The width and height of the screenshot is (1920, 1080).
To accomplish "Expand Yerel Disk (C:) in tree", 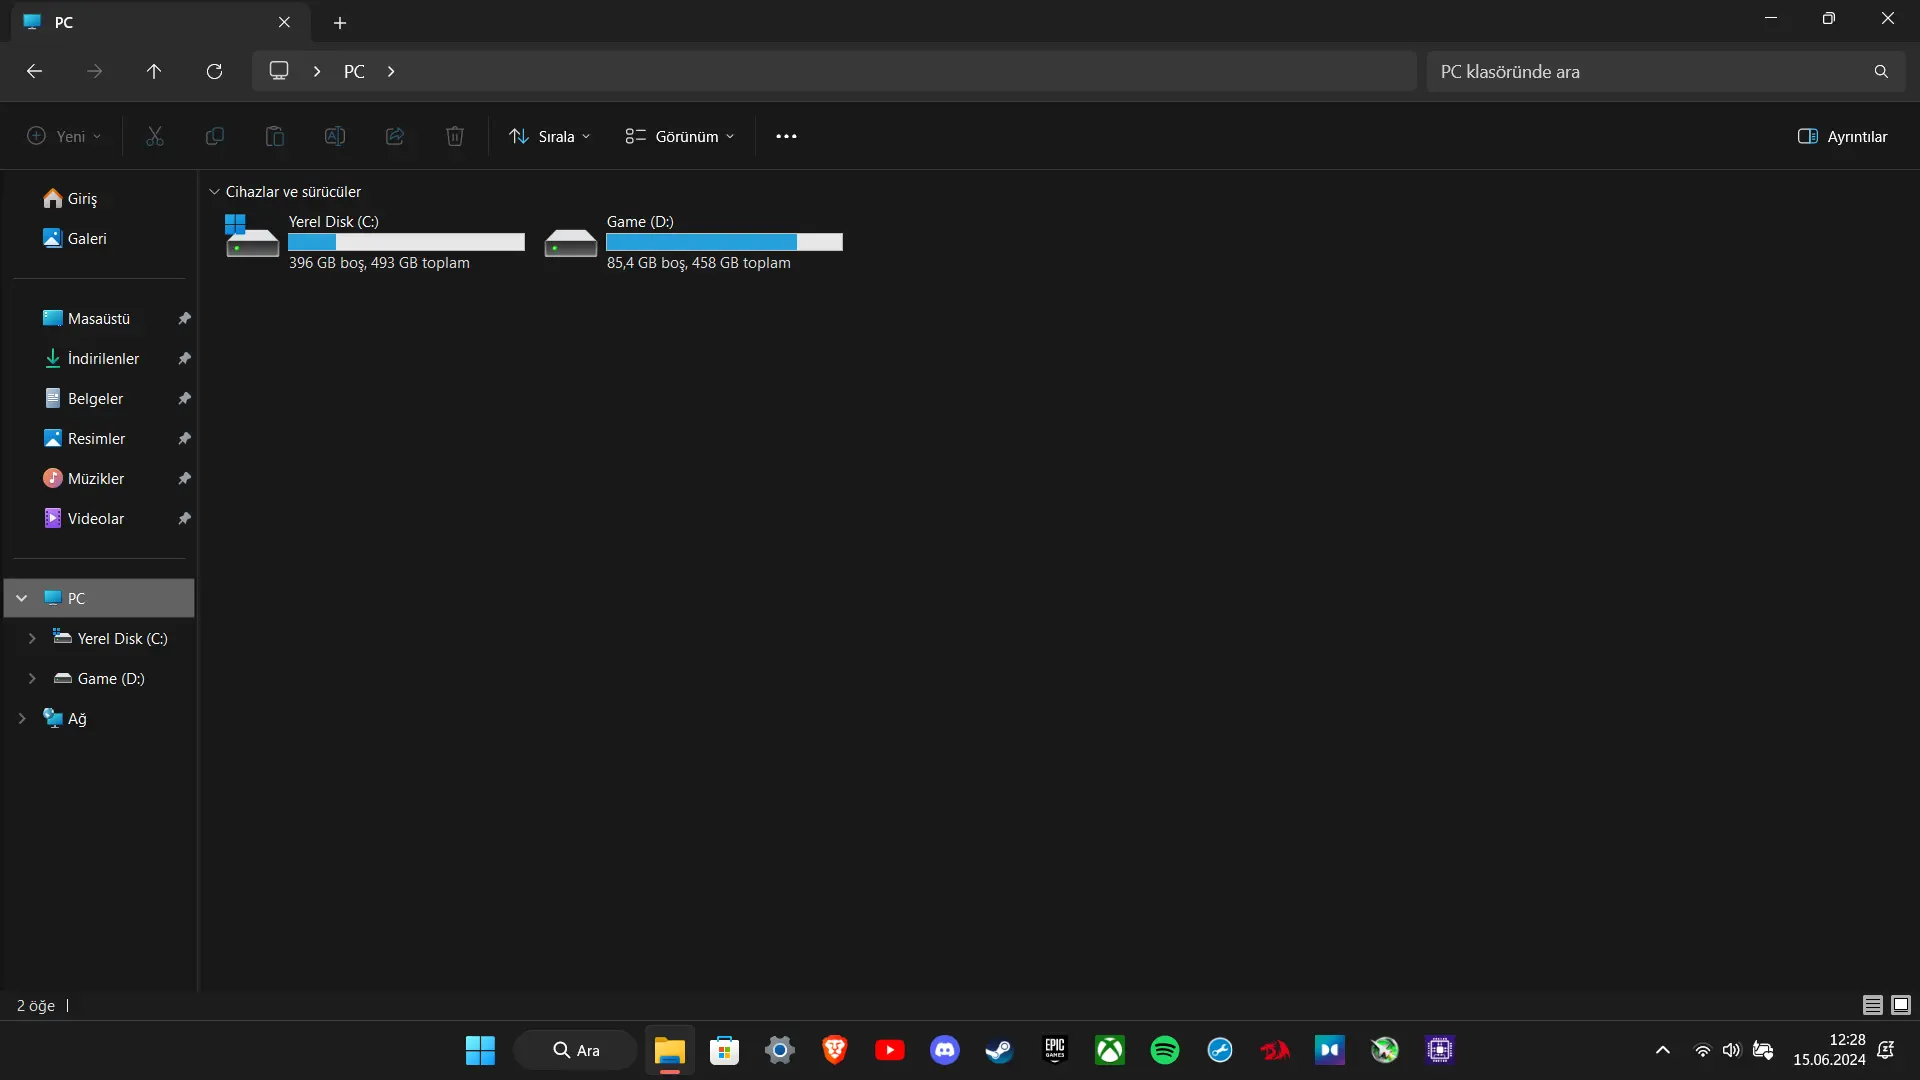I will 32,638.
